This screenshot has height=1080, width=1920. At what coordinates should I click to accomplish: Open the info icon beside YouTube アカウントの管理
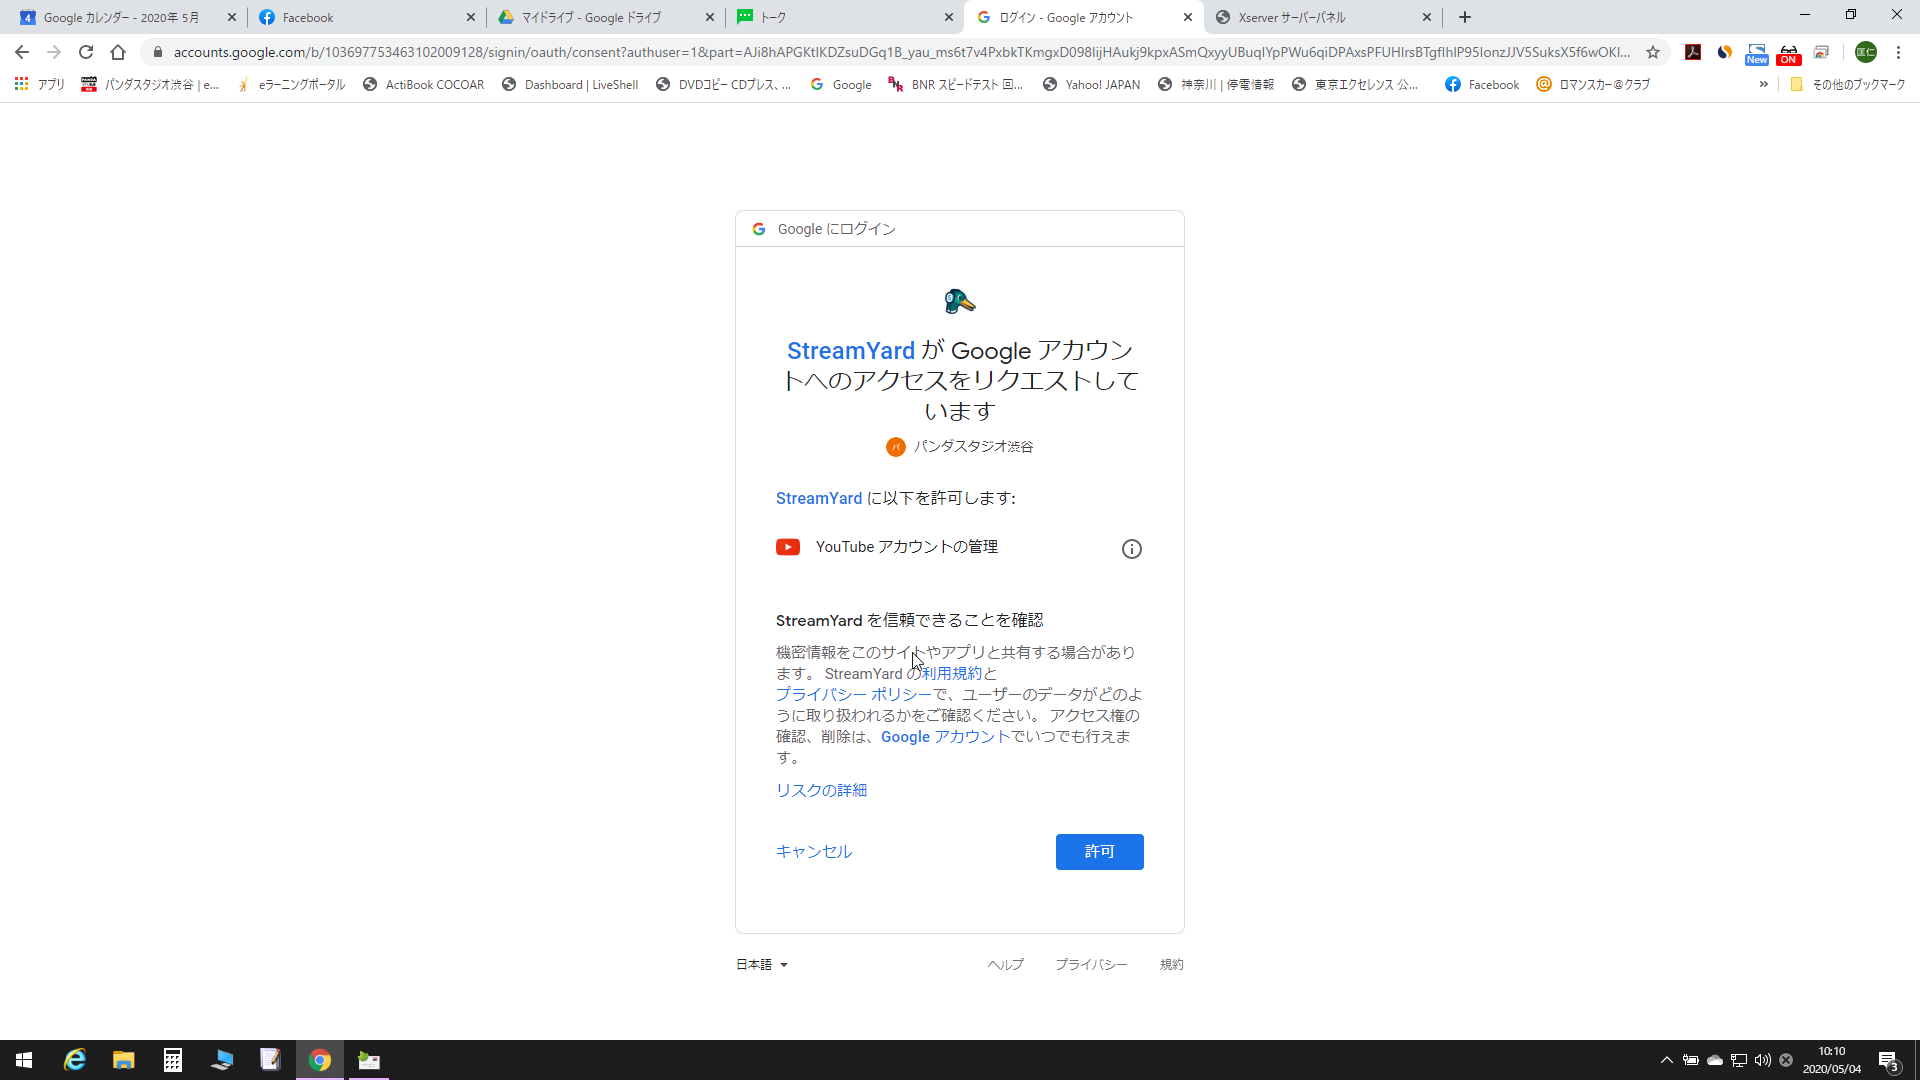click(x=1131, y=549)
